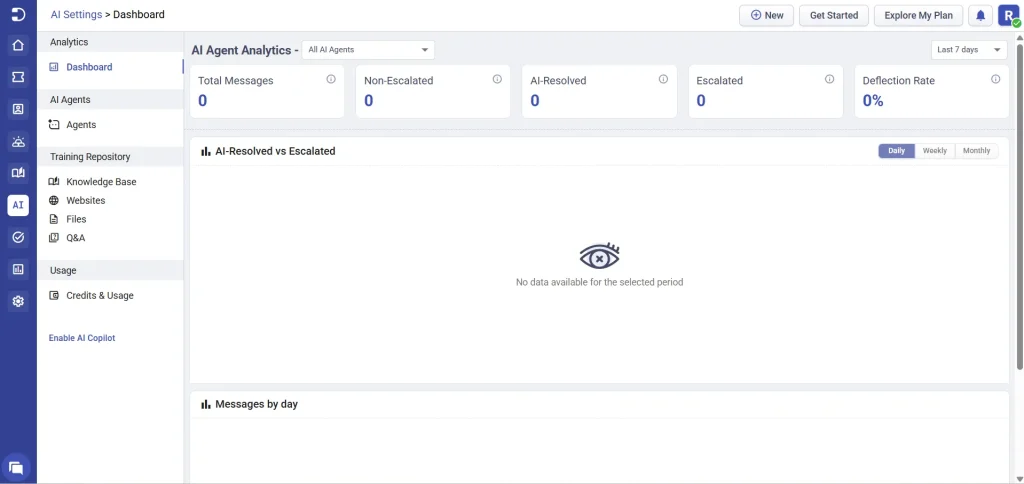The image size is (1024, 484).
Task: Open Knowledge Base in Training Repository
Action: tap(101, 182)
